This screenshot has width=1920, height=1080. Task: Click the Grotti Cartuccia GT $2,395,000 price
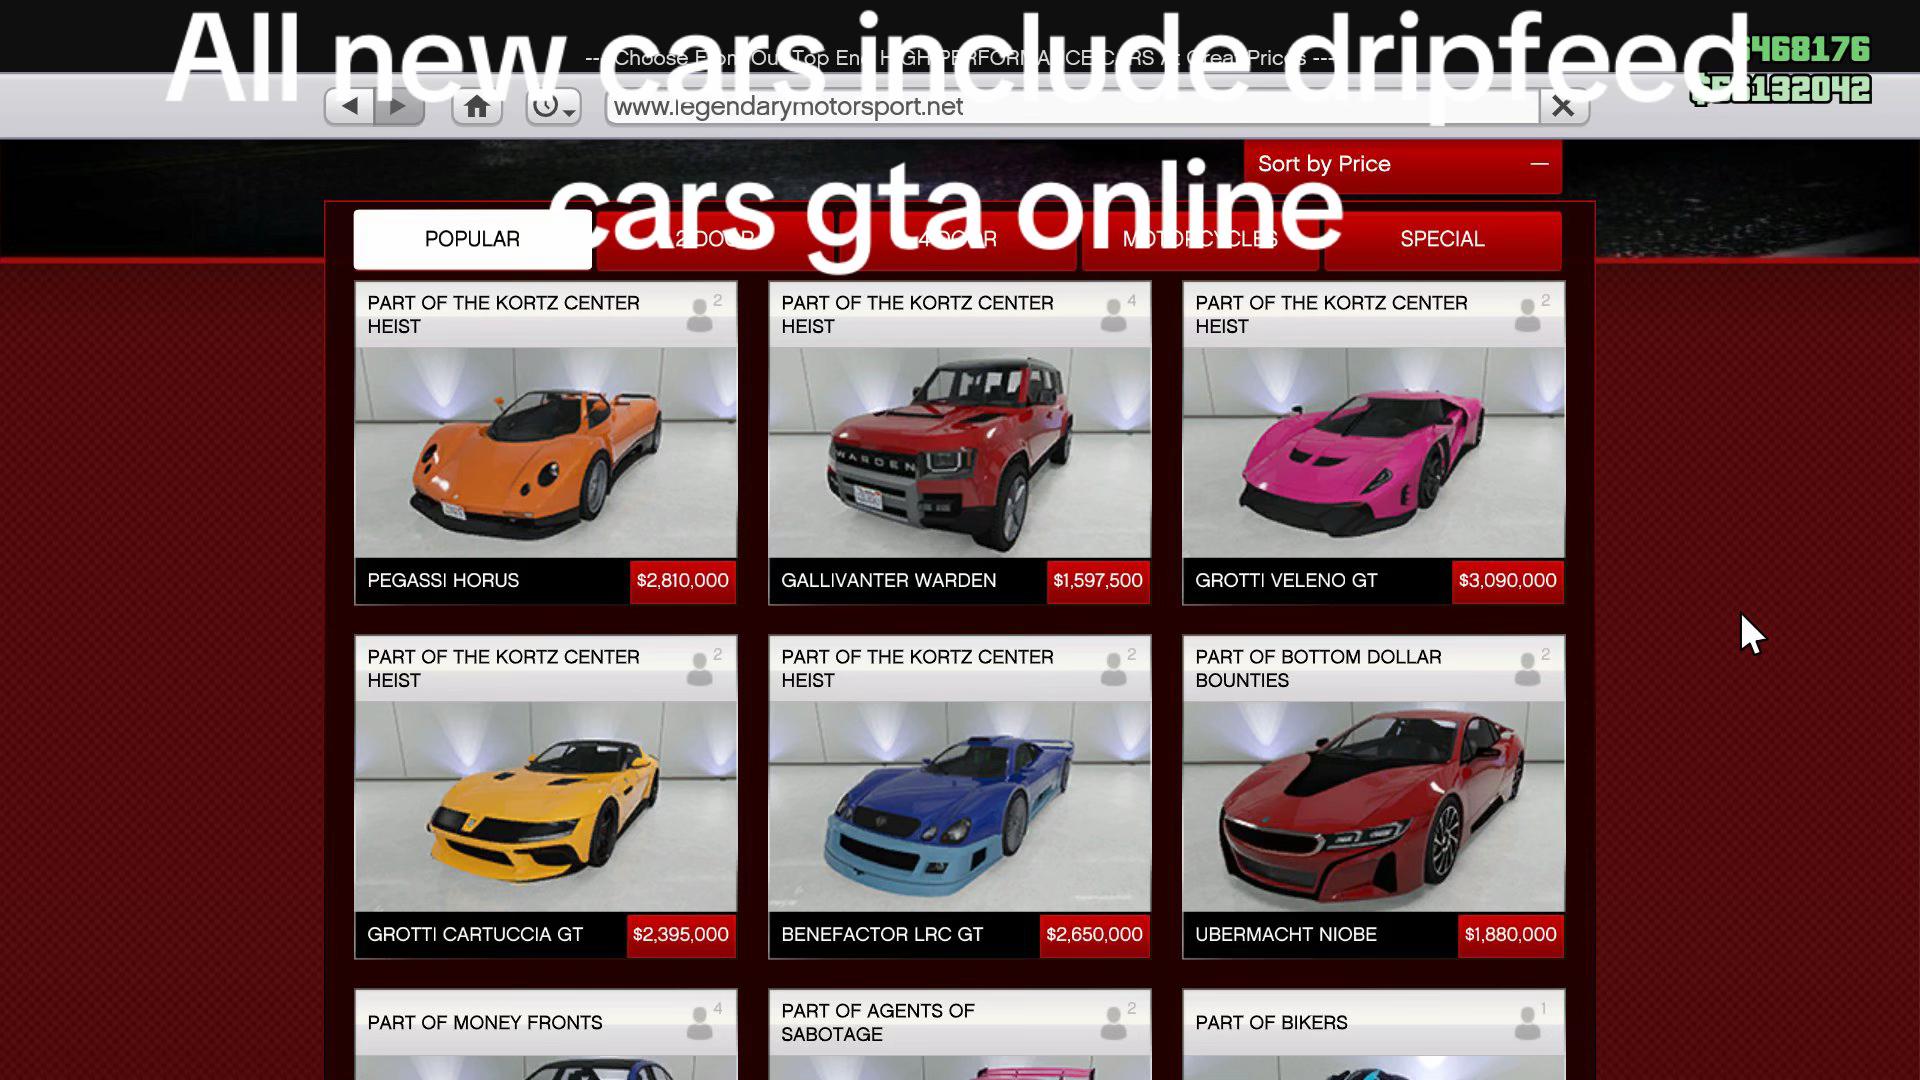pyautogui.click(x=681, y=935)
